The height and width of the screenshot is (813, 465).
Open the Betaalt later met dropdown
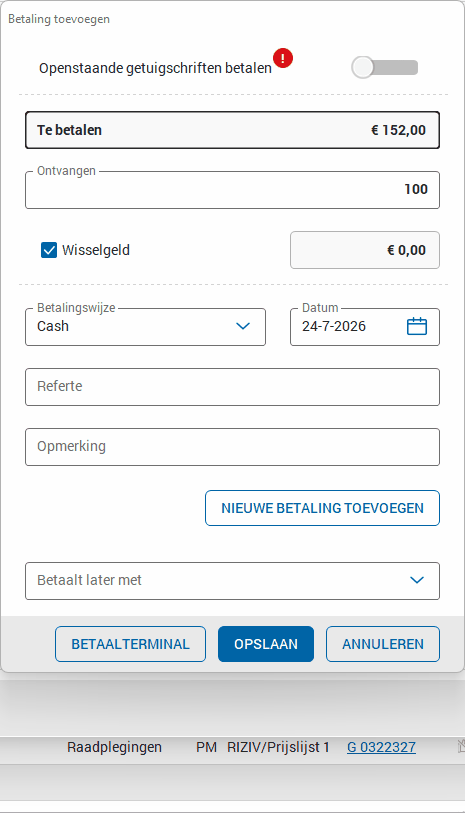232,581
